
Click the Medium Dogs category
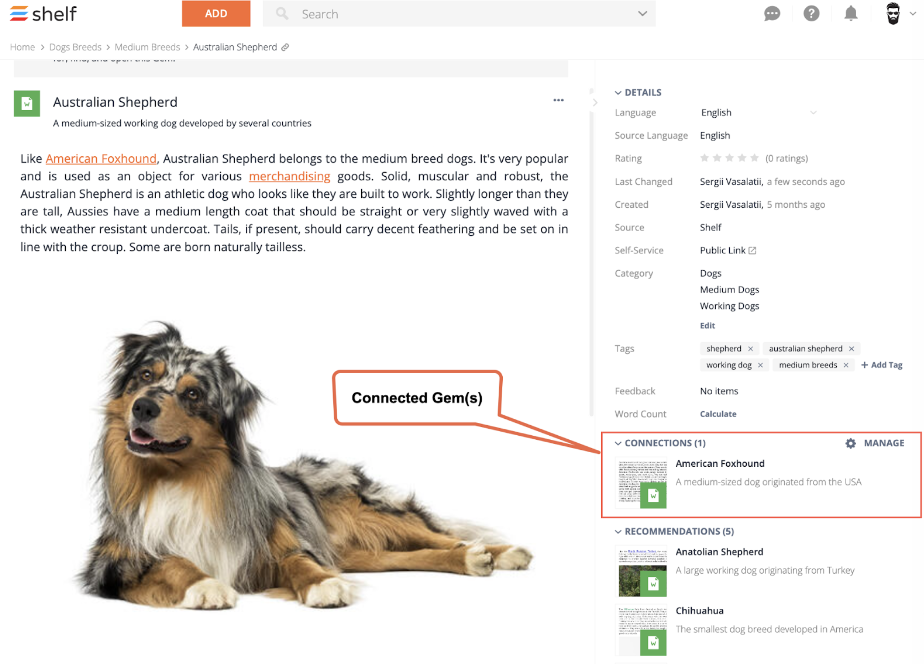730,290
